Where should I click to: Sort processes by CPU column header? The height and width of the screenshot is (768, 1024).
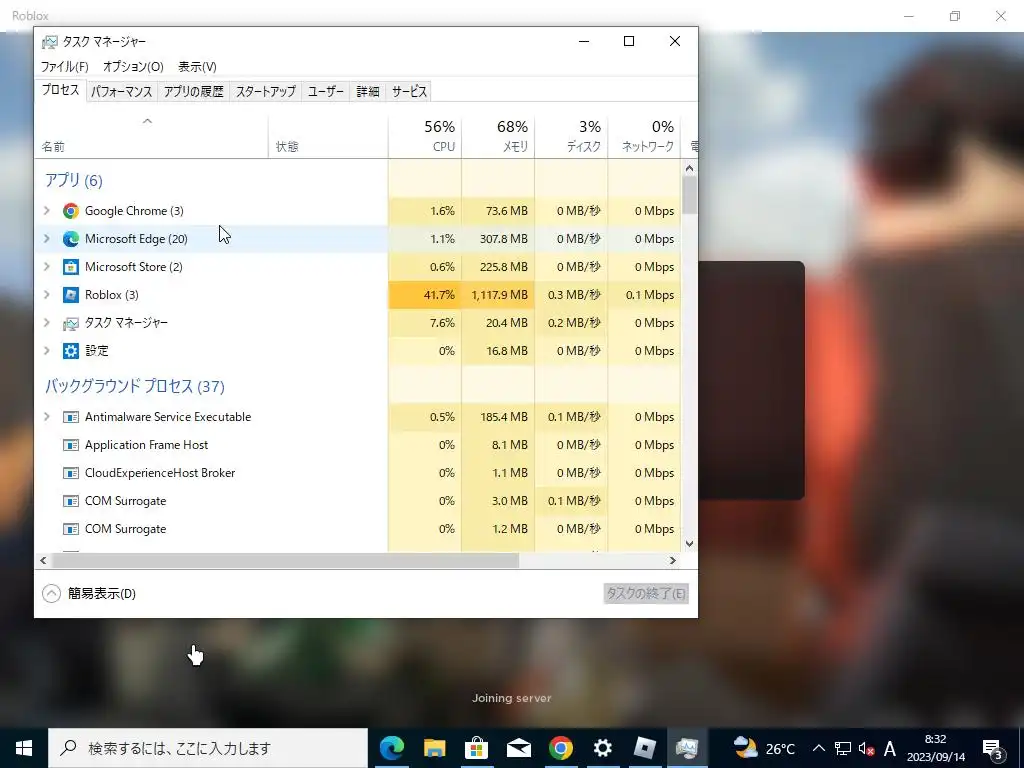pos(425,137)
